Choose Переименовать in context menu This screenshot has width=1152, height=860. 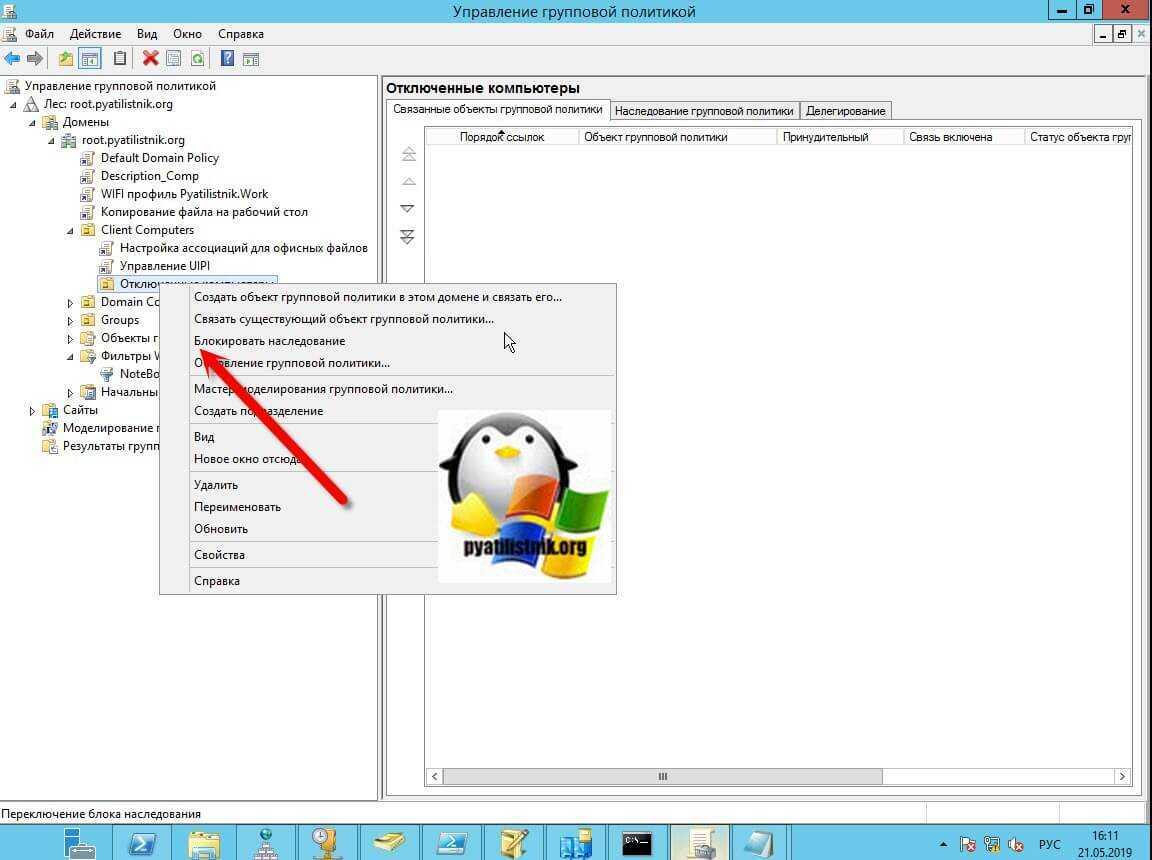point(300,507)
